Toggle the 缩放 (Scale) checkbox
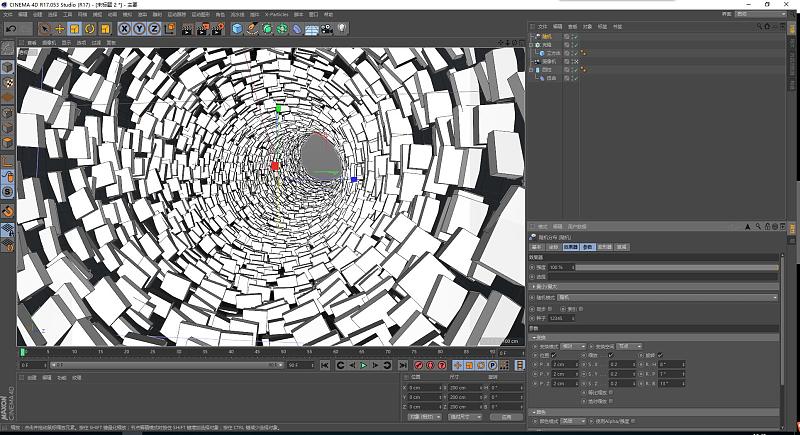 [x=611, y=354]
